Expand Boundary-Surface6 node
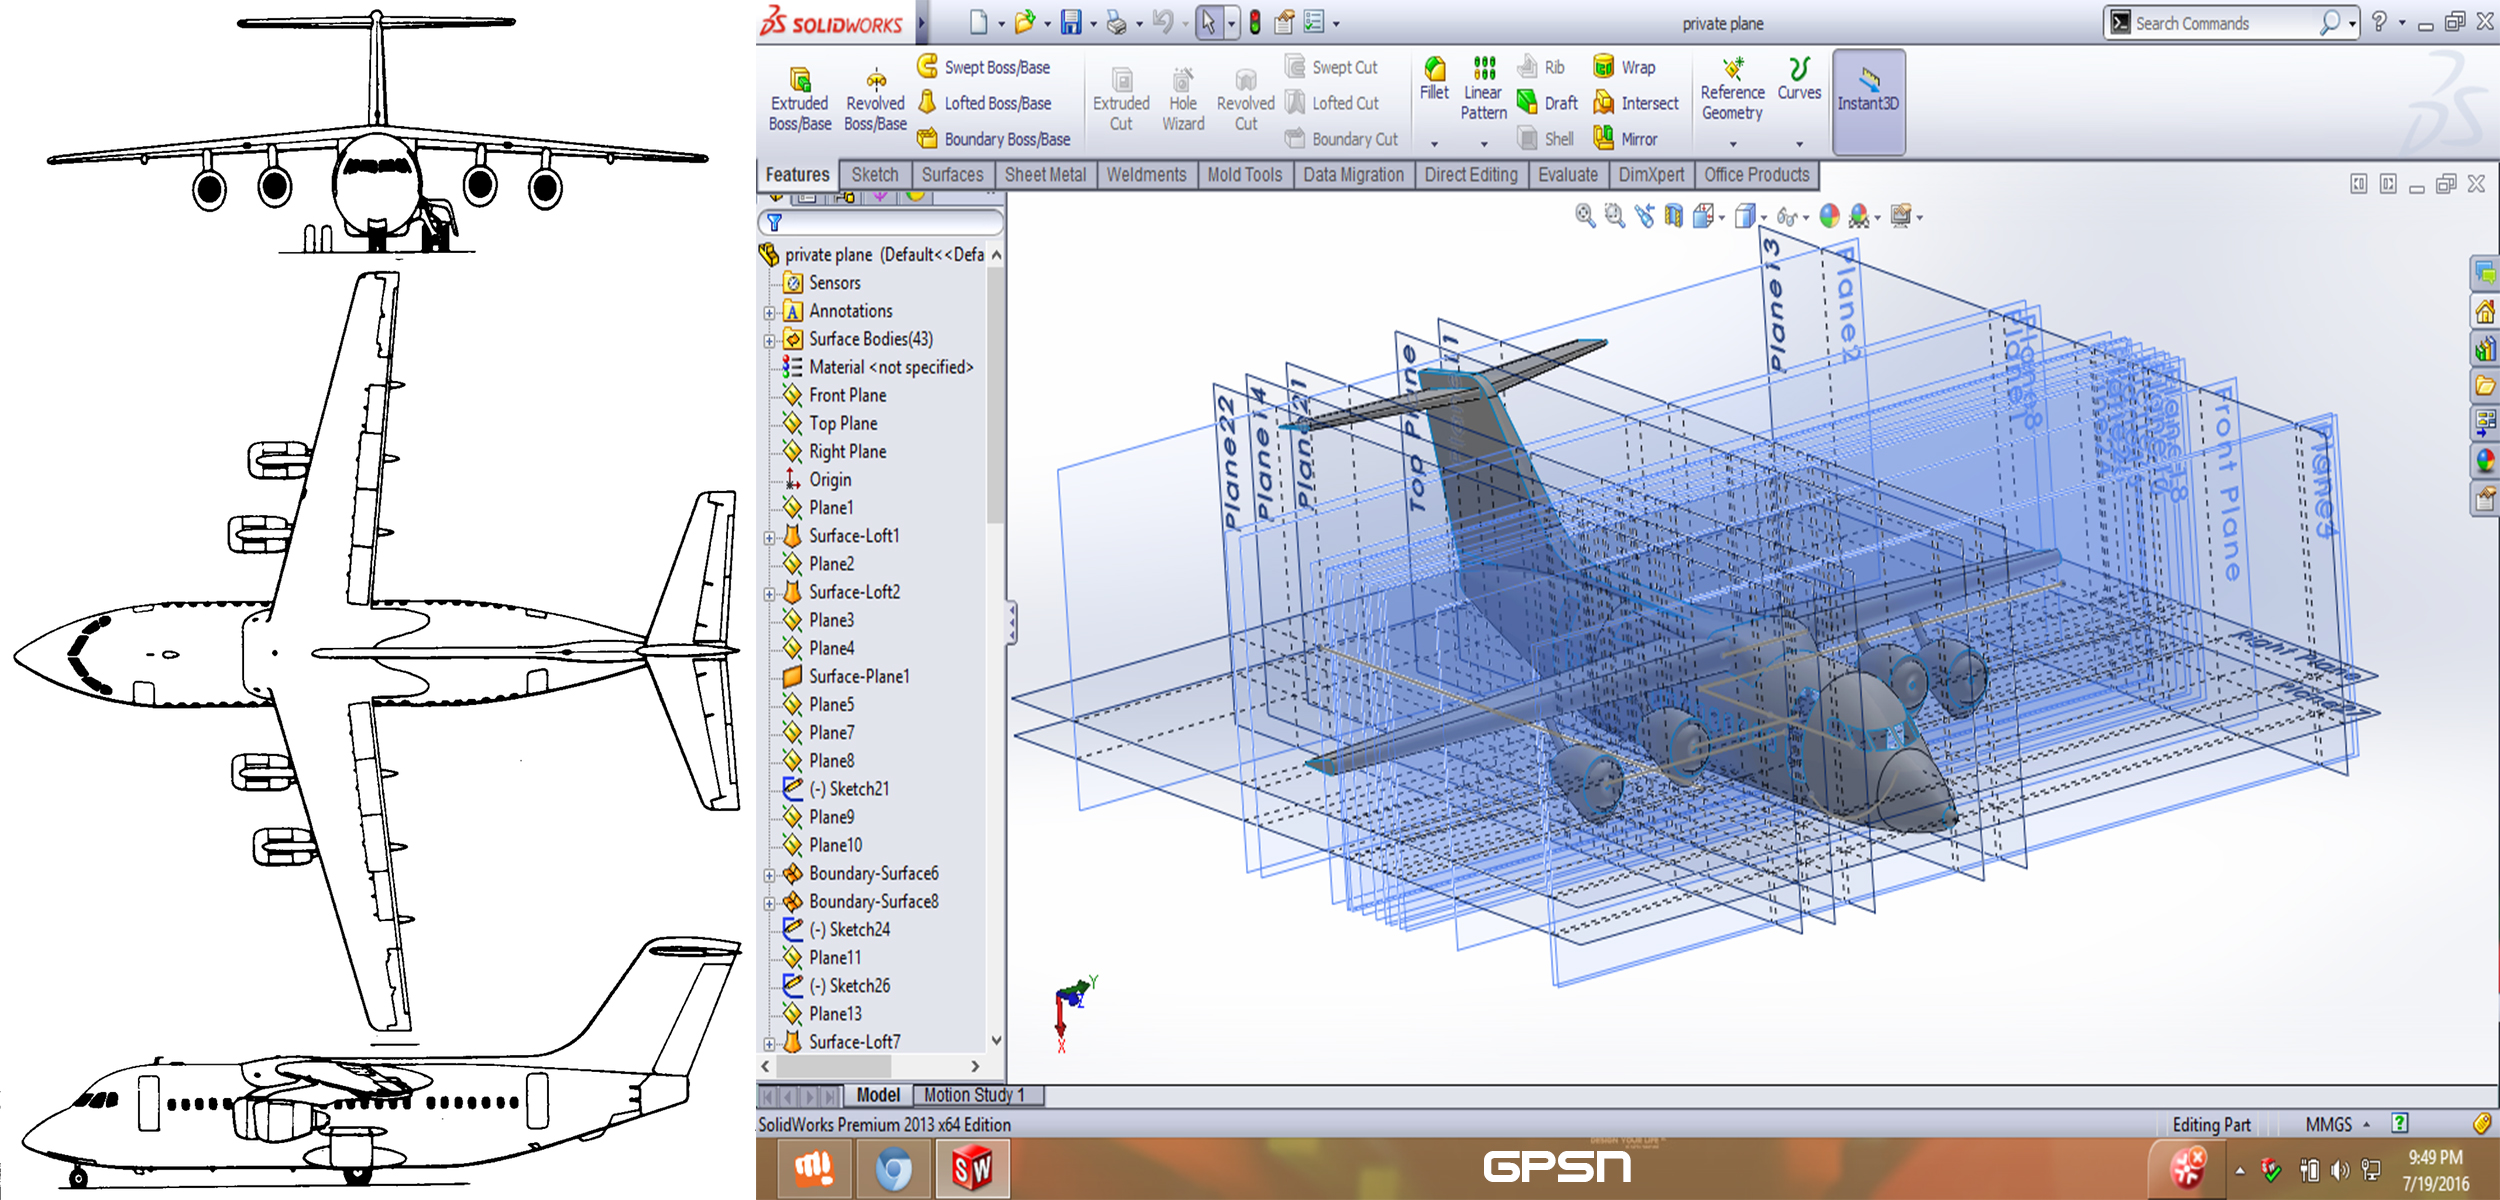The image size is (2500, 1200). 769,875
